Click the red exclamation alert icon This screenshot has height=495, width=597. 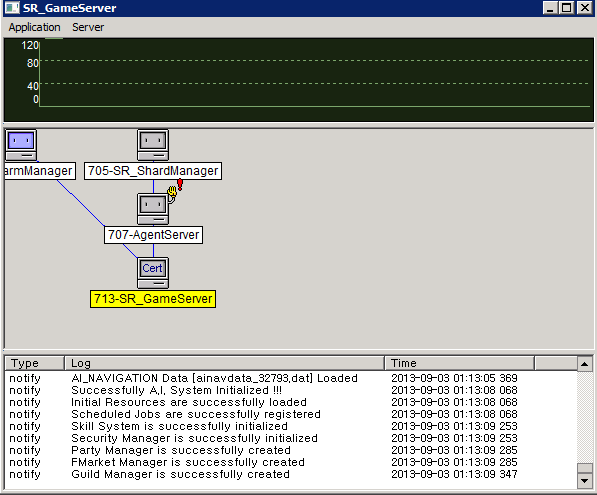180,185
